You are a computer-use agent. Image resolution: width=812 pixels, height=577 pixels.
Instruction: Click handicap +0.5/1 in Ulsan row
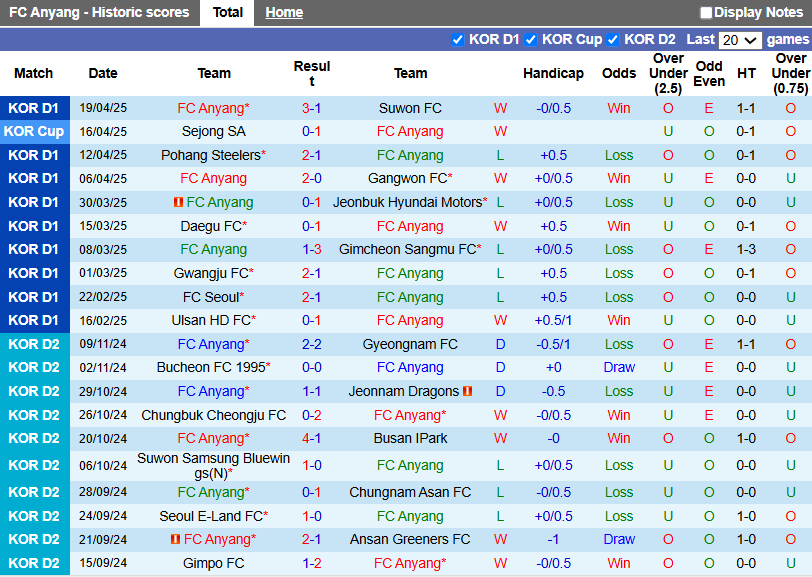553,321
